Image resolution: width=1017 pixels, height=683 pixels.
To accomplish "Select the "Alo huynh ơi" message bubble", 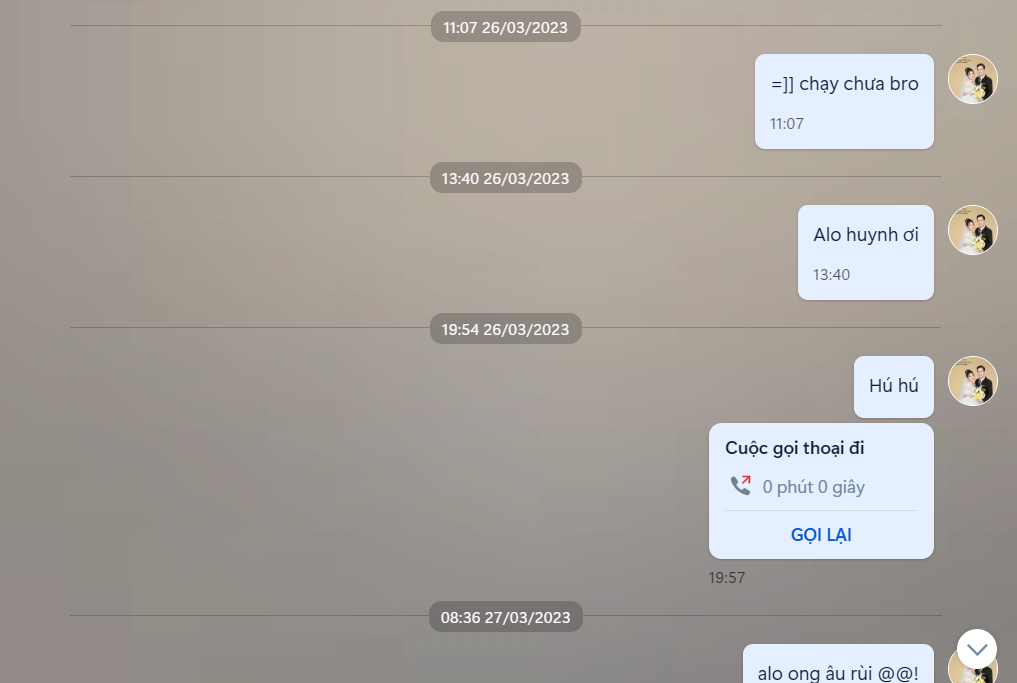I will coord(866,253).
